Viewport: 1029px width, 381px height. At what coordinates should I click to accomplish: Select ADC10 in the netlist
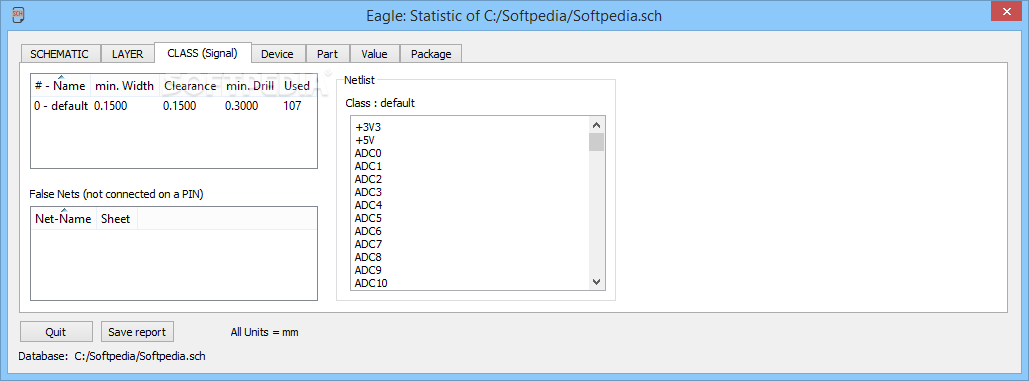(x=371, y=283)
